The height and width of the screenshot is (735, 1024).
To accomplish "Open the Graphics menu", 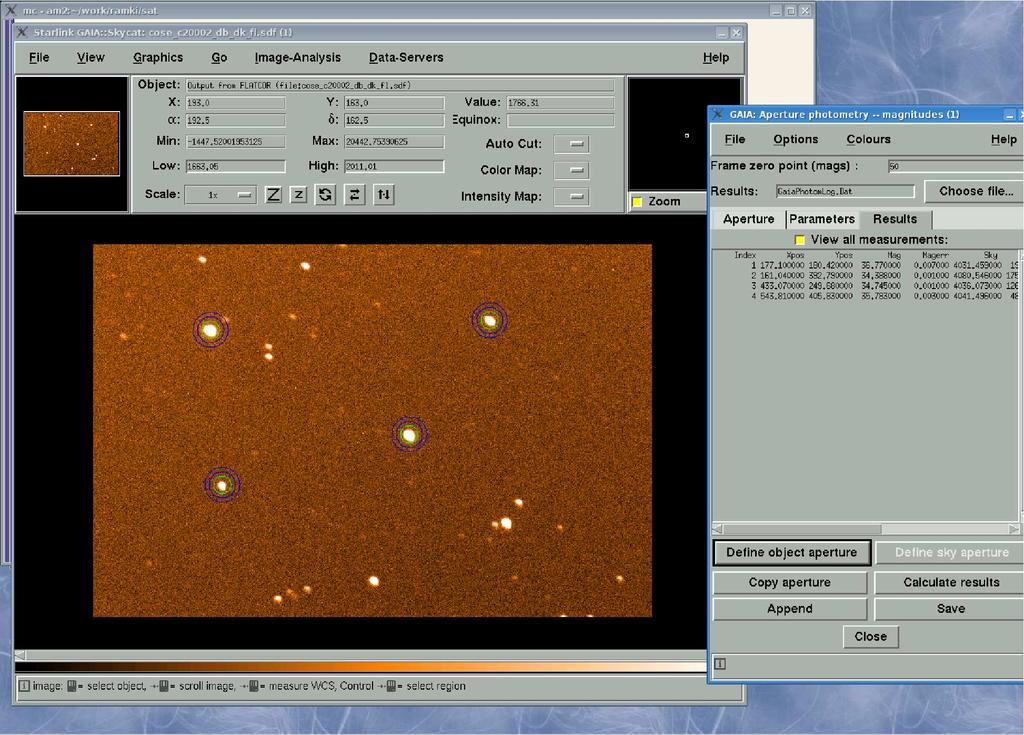I will click(158, 57).
